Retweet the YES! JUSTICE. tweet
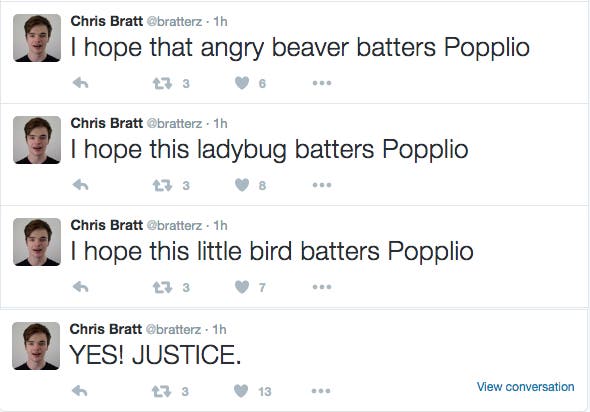This screenshot has height=412, width=590. coord(161,392)
